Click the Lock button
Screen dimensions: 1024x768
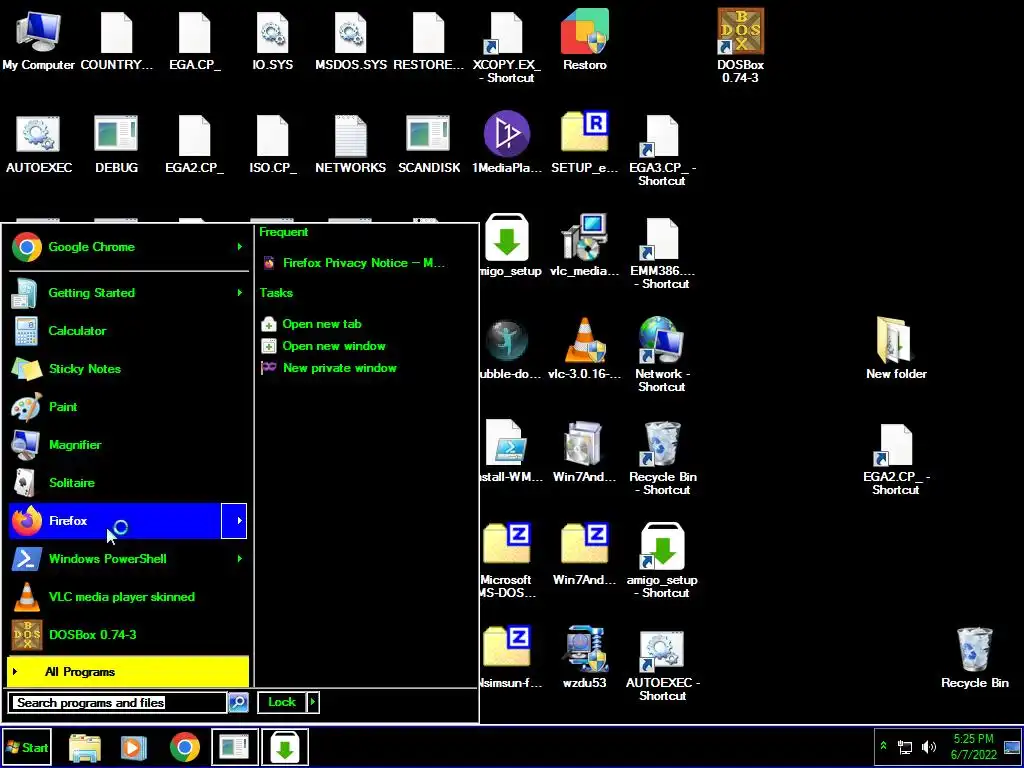(x=282, y=702)
